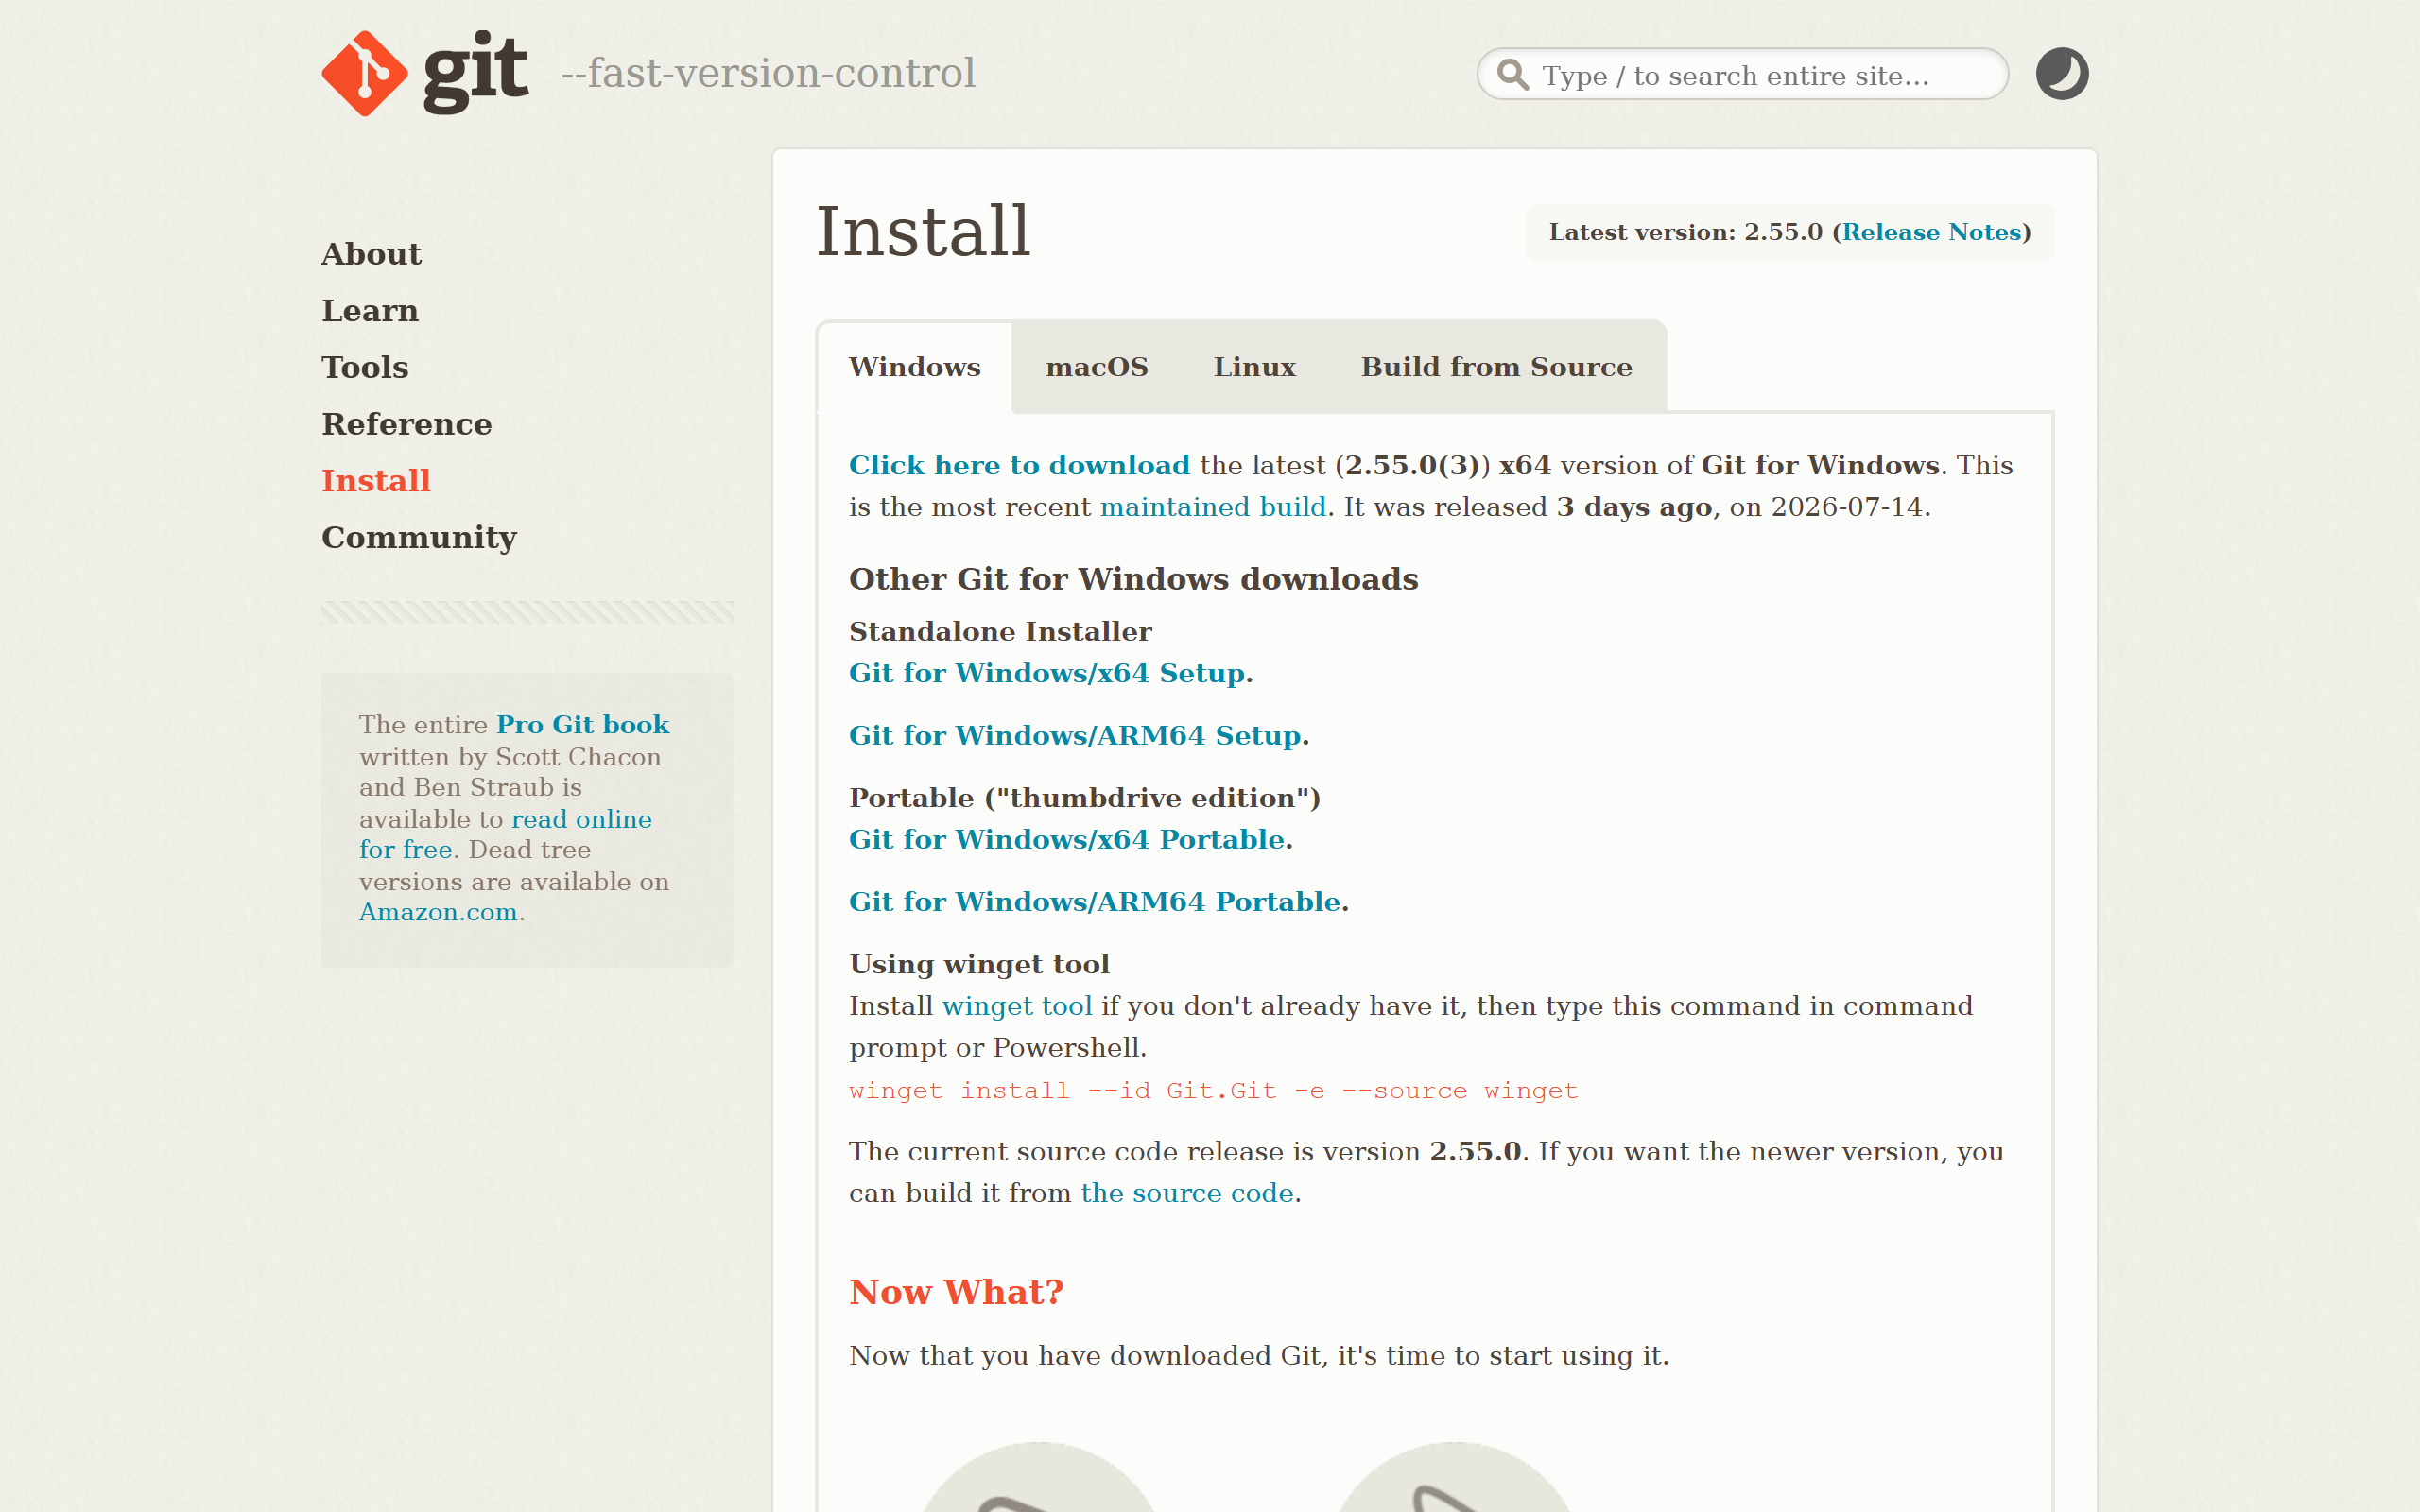This screenshot has height=1512, width=2420.
Task: Follow the 'maintained build' link
Action: pos(1213,507)
